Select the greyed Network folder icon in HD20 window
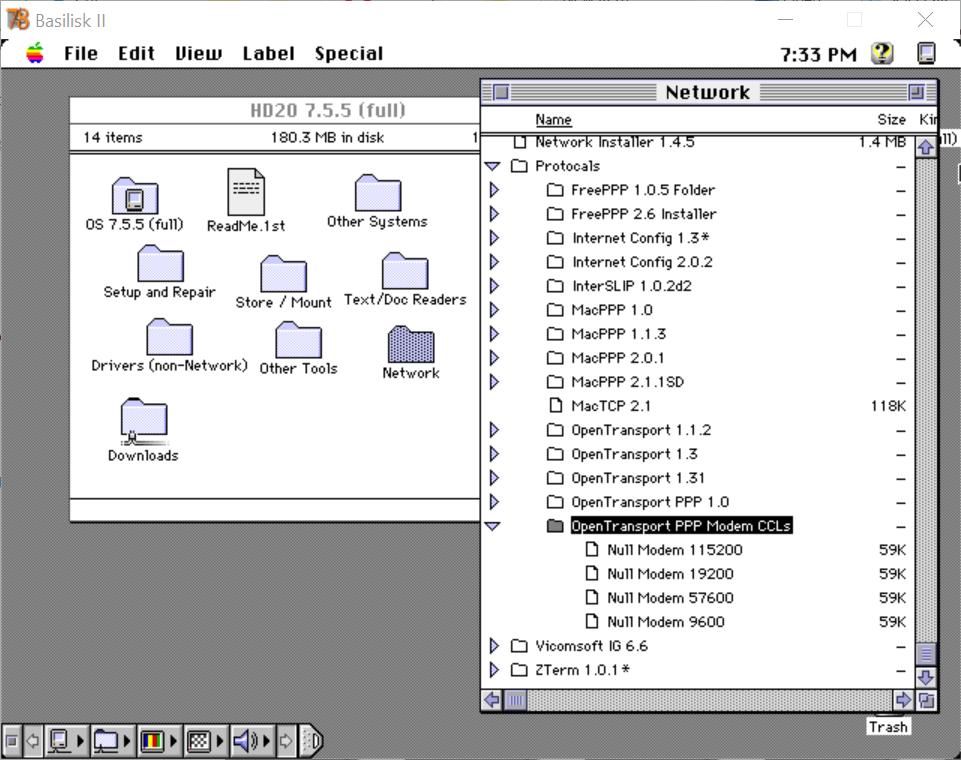Screen dimensions: 961x760 click(411, 344)
